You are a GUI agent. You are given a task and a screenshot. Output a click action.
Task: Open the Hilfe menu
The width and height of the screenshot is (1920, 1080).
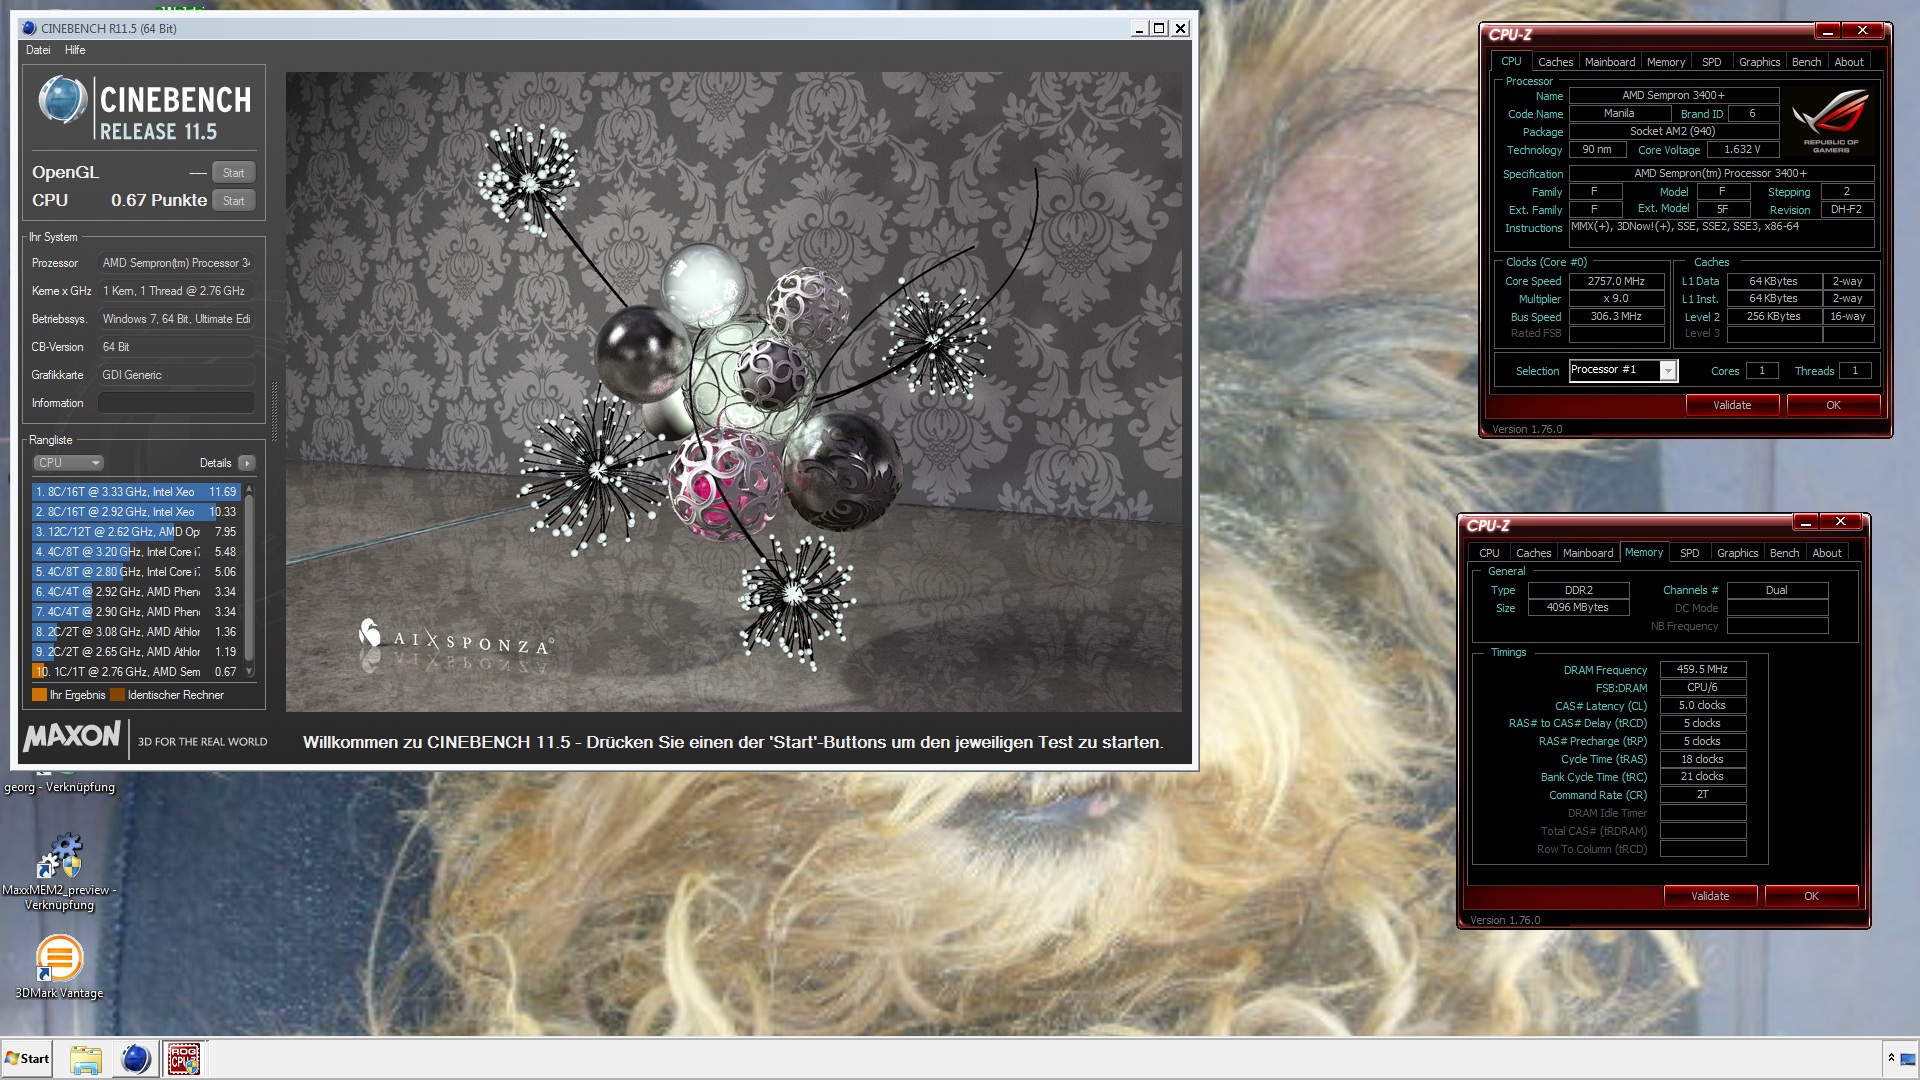click(x=75, y=50)
